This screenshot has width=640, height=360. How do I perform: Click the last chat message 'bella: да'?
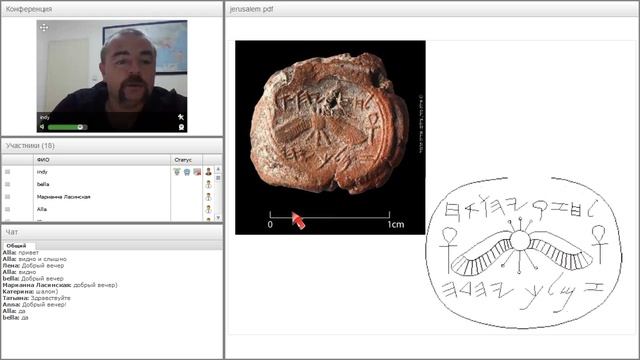click(16, 318)
